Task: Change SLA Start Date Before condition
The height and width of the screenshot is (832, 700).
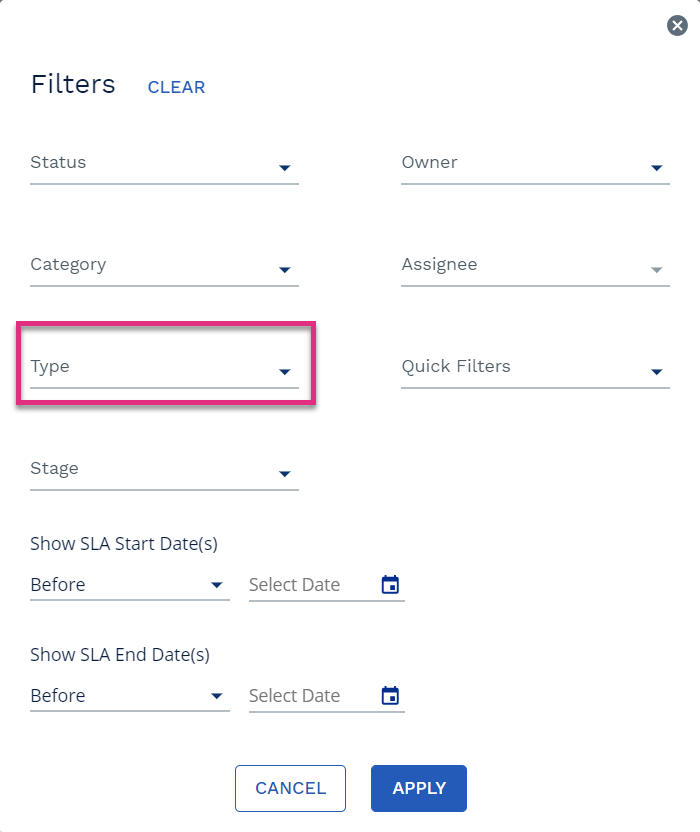Action: tap(129, 585)
